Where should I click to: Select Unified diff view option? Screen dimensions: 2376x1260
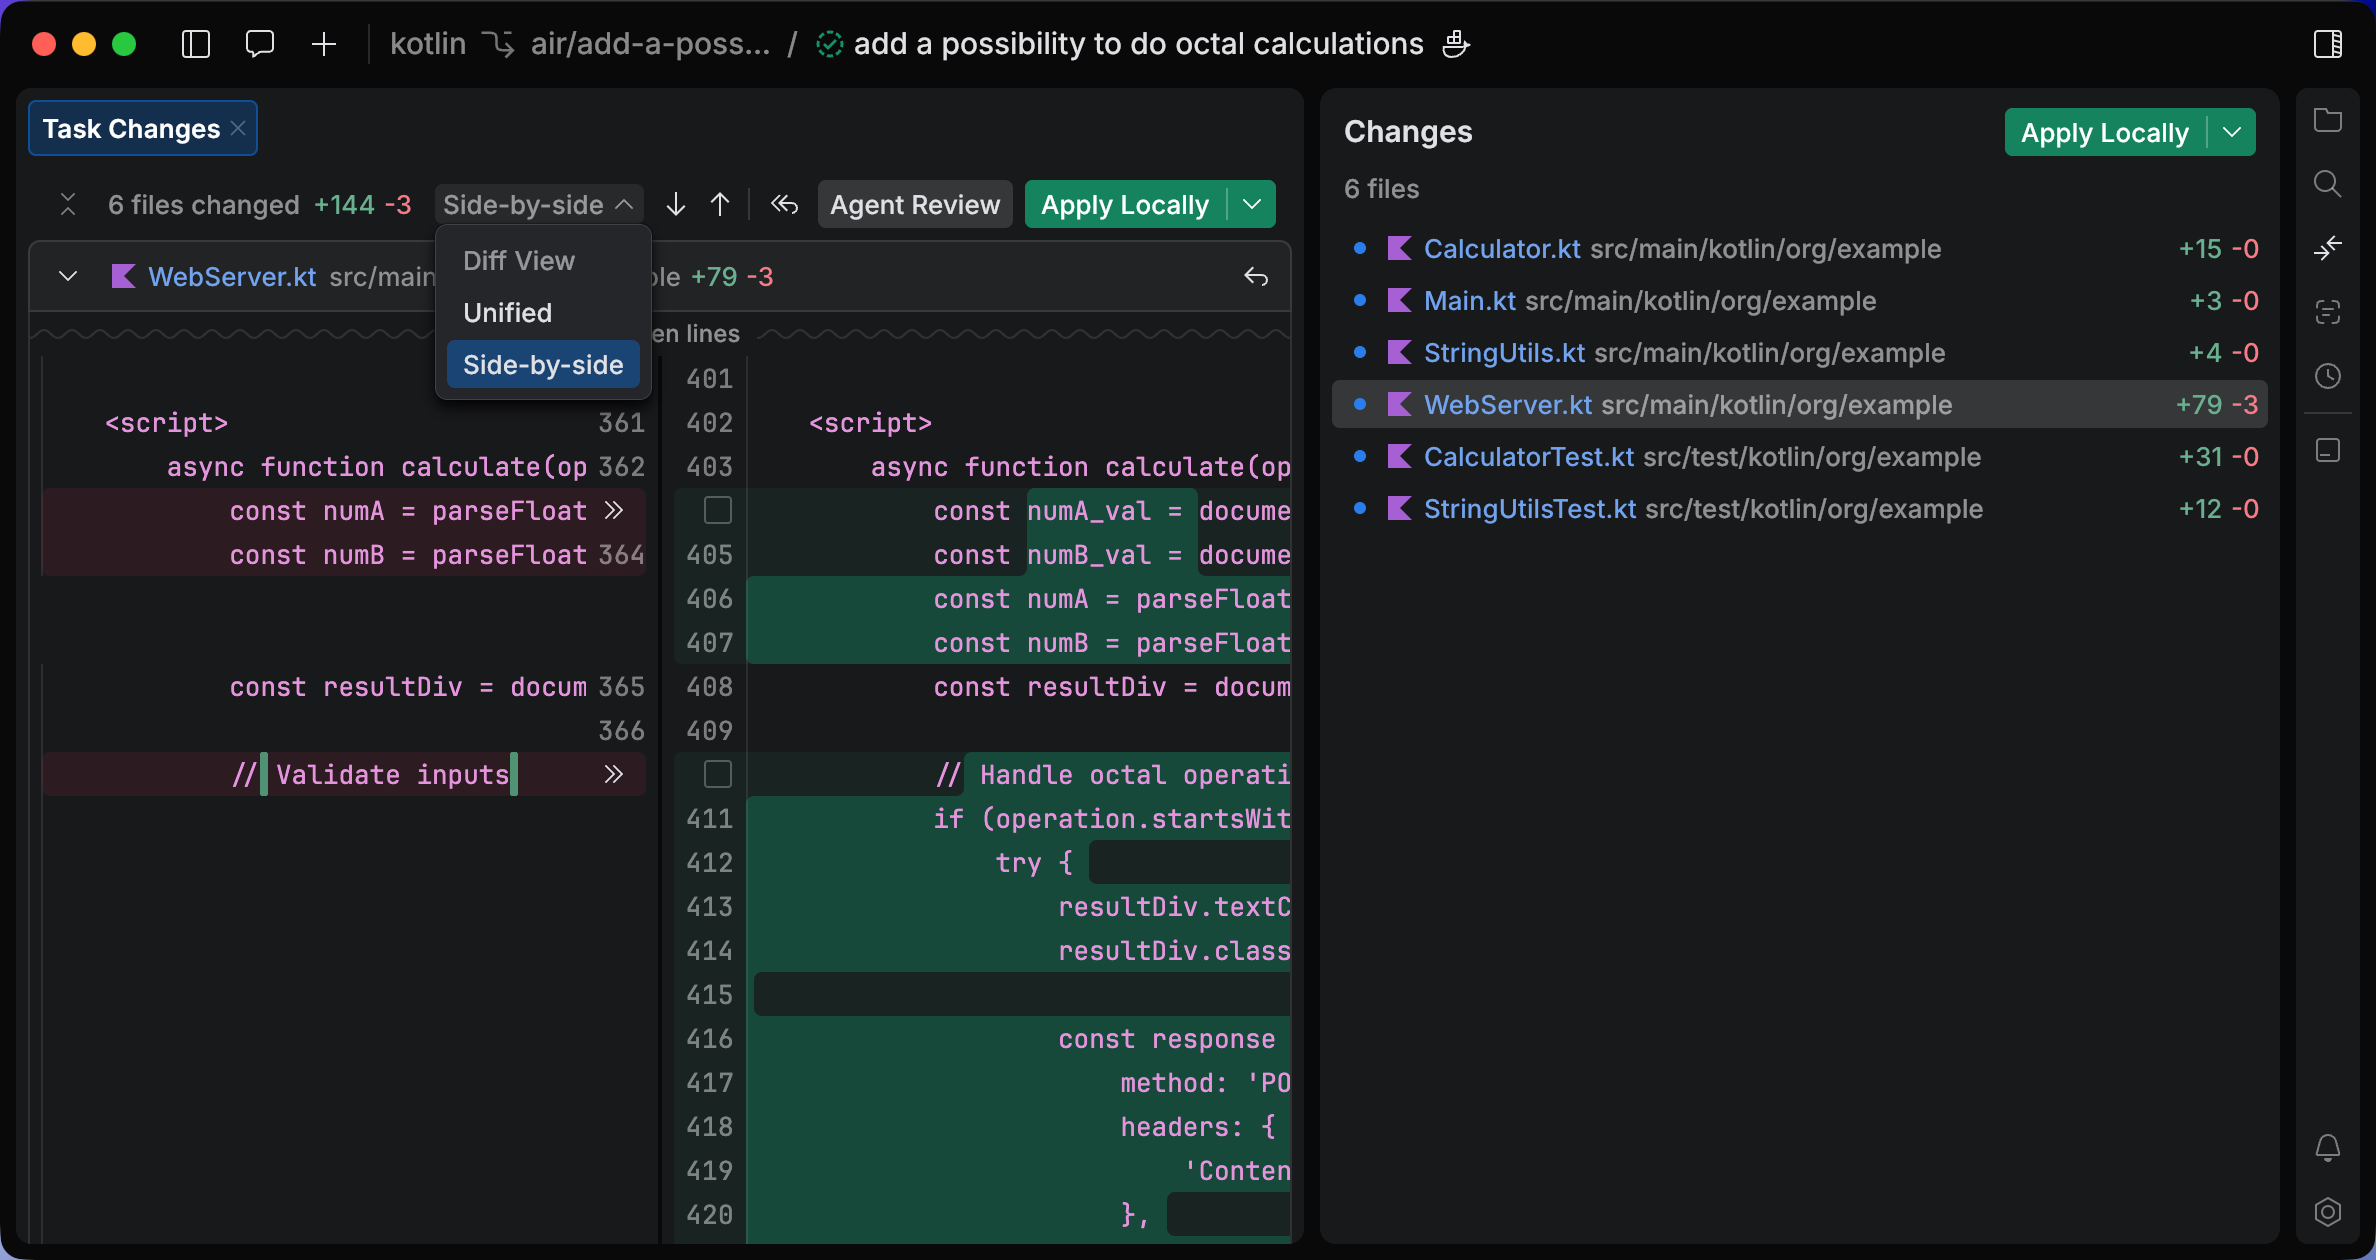[508, 313]
